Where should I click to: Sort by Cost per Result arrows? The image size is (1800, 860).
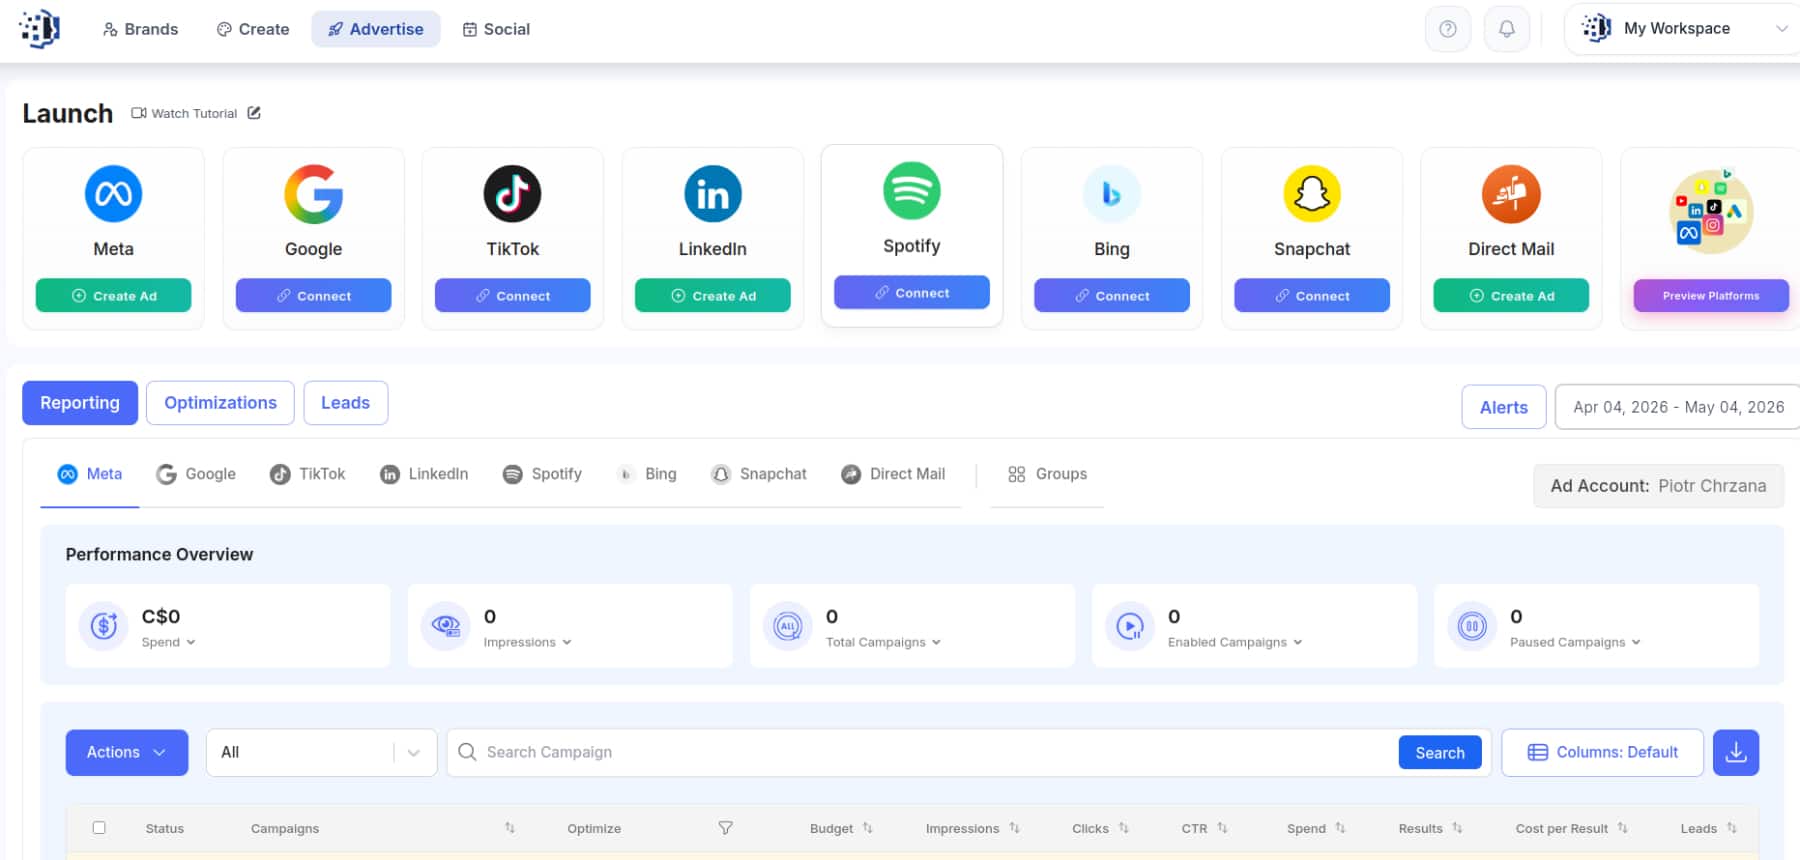point(1622,828)
